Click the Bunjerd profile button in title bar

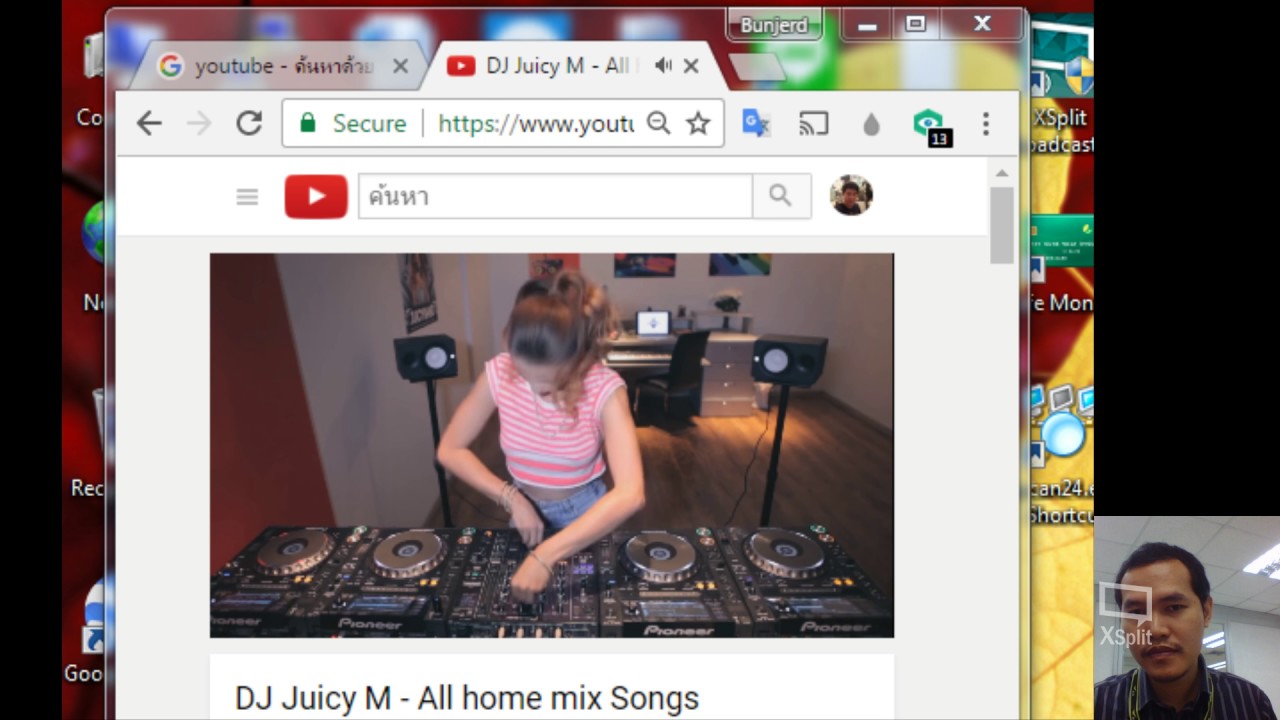[774, 25]
